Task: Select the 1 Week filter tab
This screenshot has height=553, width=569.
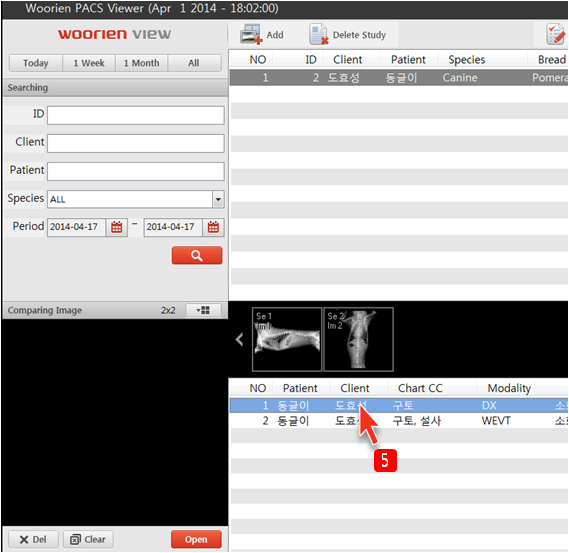Action: pyautogui.click(x=89, y=63)
